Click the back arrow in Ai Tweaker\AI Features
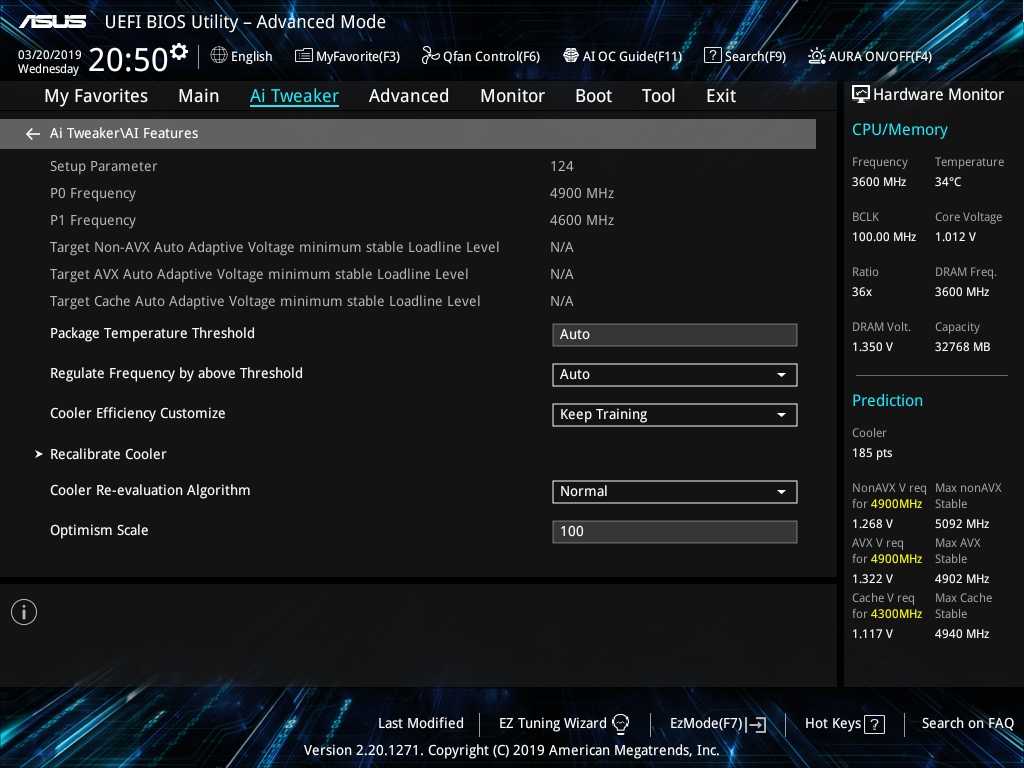1024x768 pixels. (33, 134)
